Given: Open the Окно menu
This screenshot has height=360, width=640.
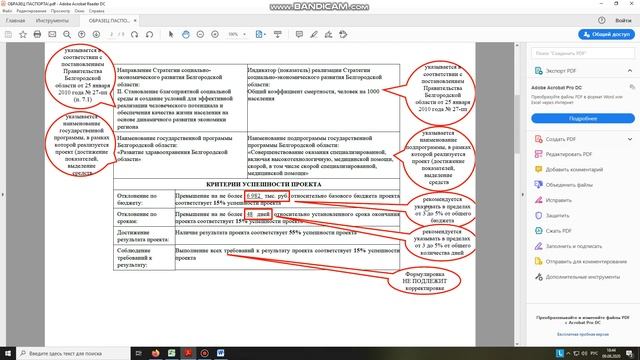Looking at the screenshot, I should 79,11.
